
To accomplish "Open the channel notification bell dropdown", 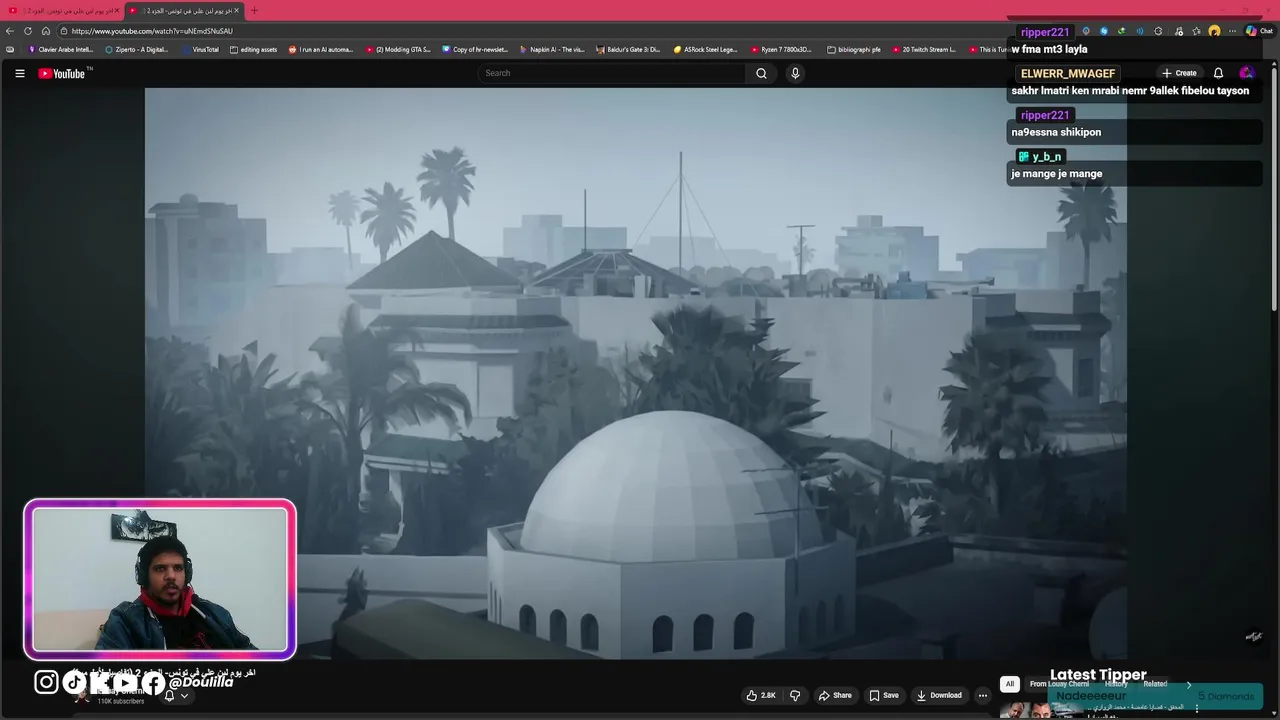I will 176,696.
